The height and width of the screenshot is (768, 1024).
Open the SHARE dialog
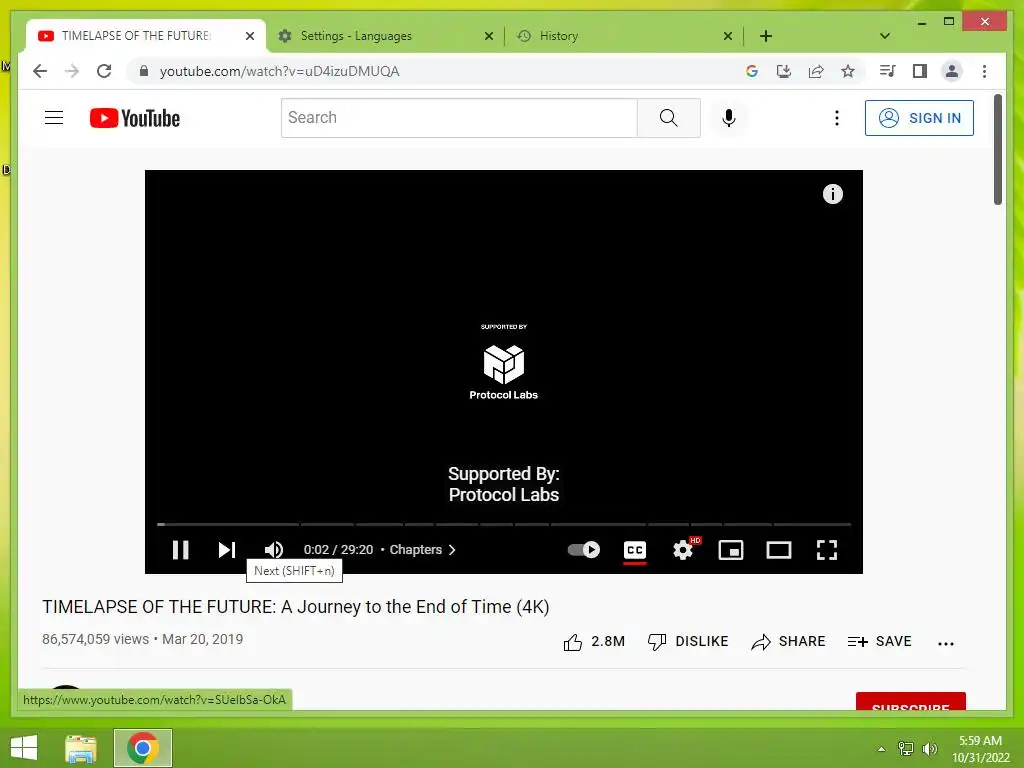788,642
